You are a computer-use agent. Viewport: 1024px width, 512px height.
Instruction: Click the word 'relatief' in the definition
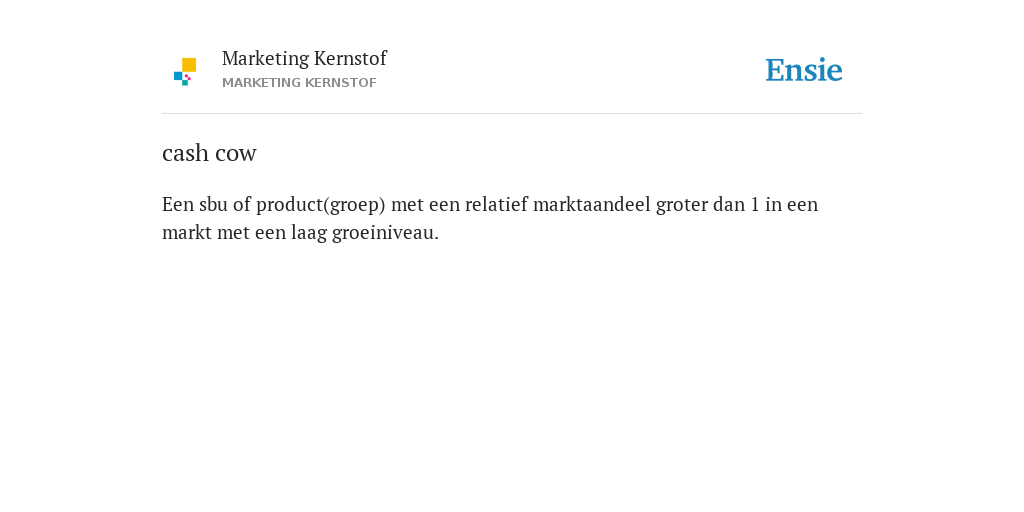click(x=496, y=204)
